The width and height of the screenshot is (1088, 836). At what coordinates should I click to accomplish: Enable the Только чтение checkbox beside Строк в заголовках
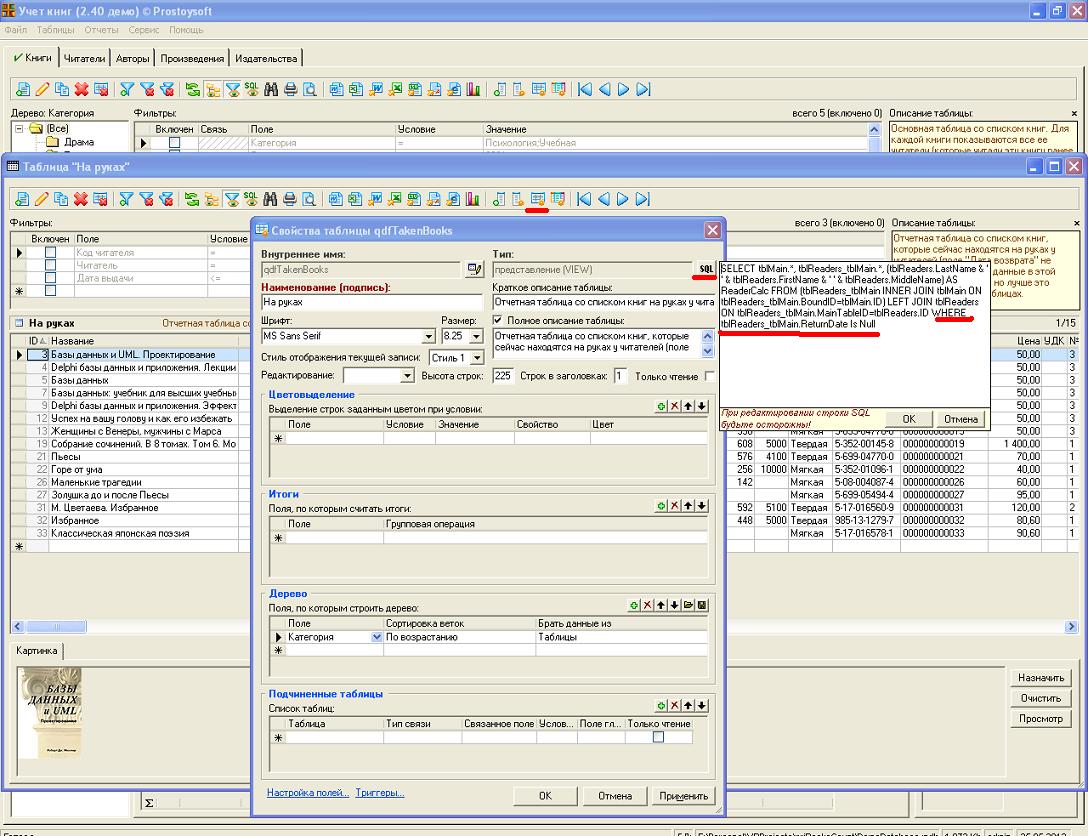[x=710, y=376]
